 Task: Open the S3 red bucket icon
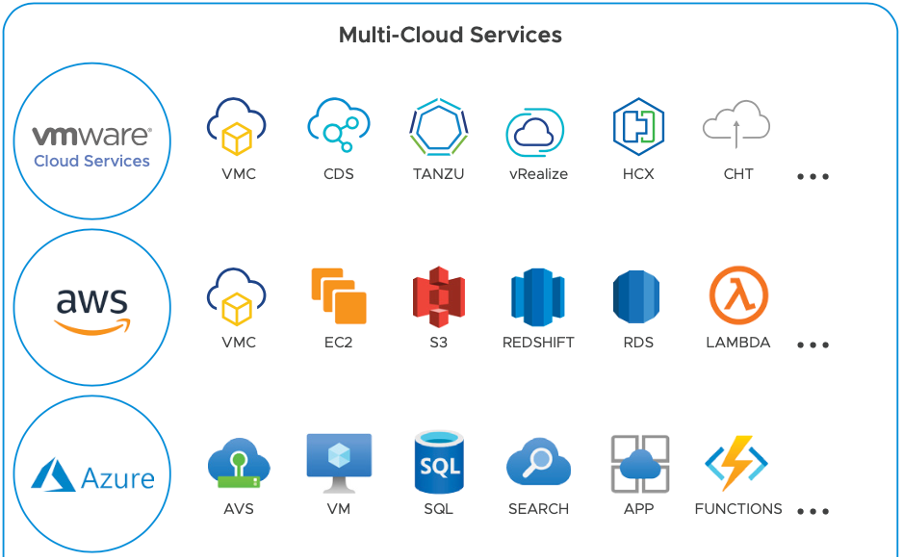[x=439, y=297]
